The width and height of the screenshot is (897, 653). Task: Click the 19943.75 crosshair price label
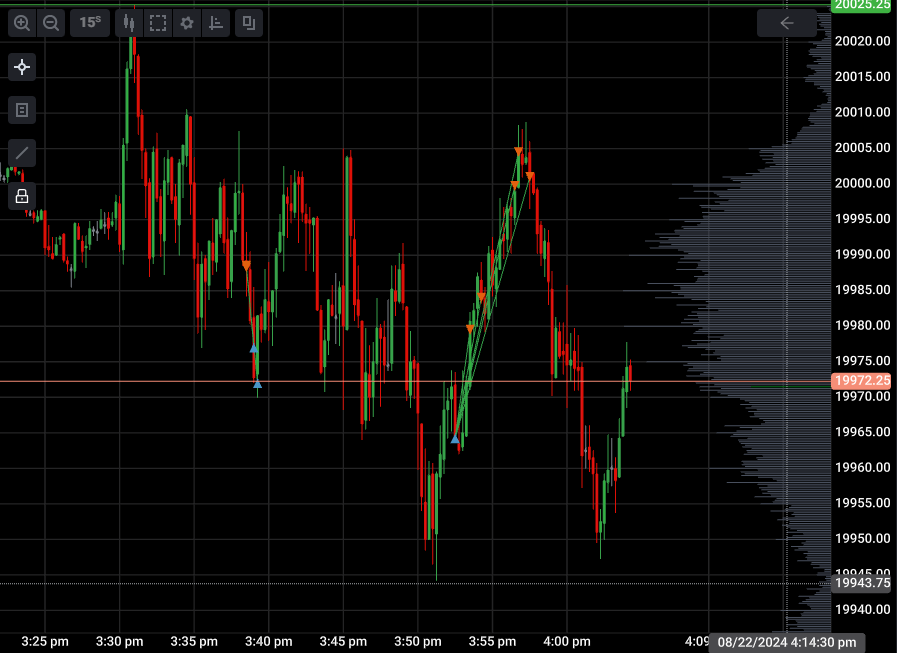[862, 583]
